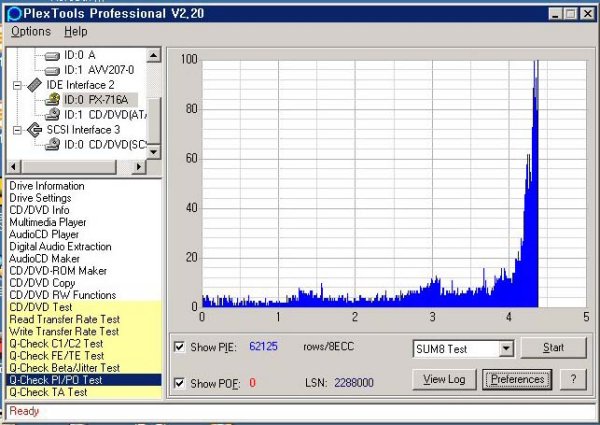Click the Ready status bar text
This screenshot has width=600, height=425.
(24, 411)
